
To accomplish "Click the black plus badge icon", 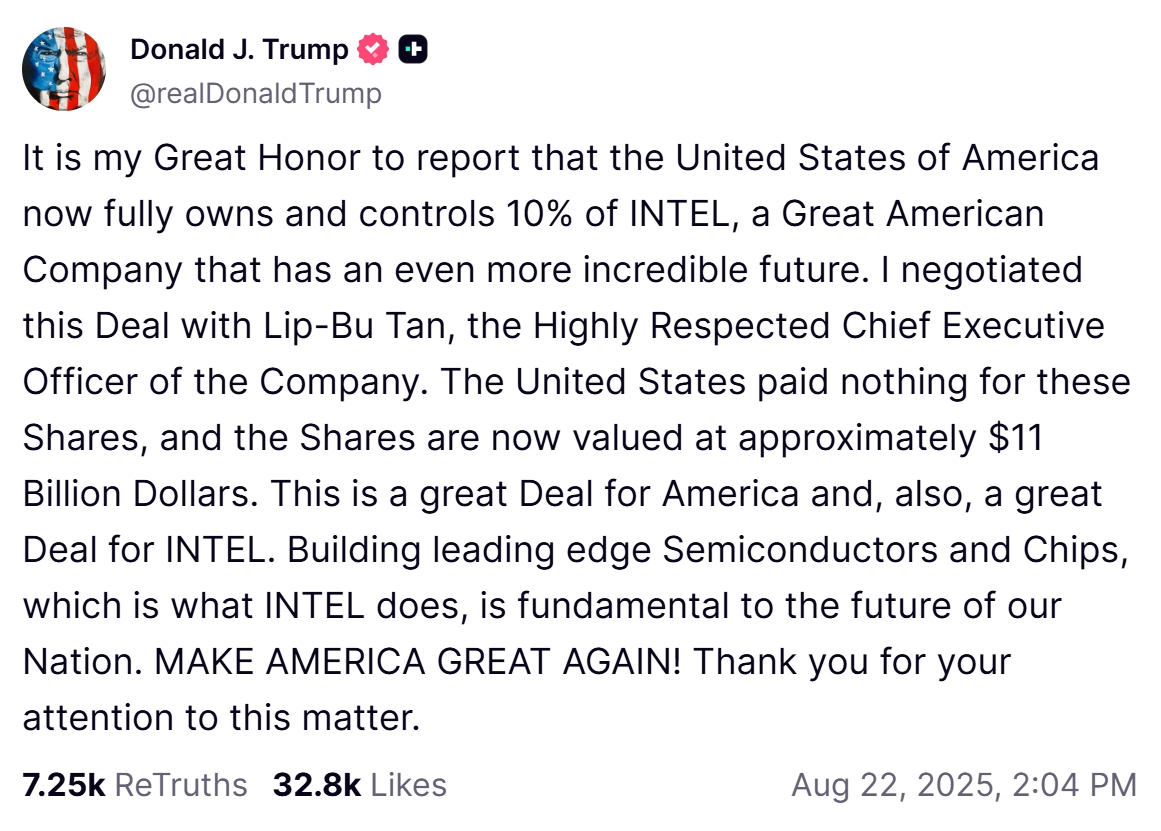I will coord(413,49).
